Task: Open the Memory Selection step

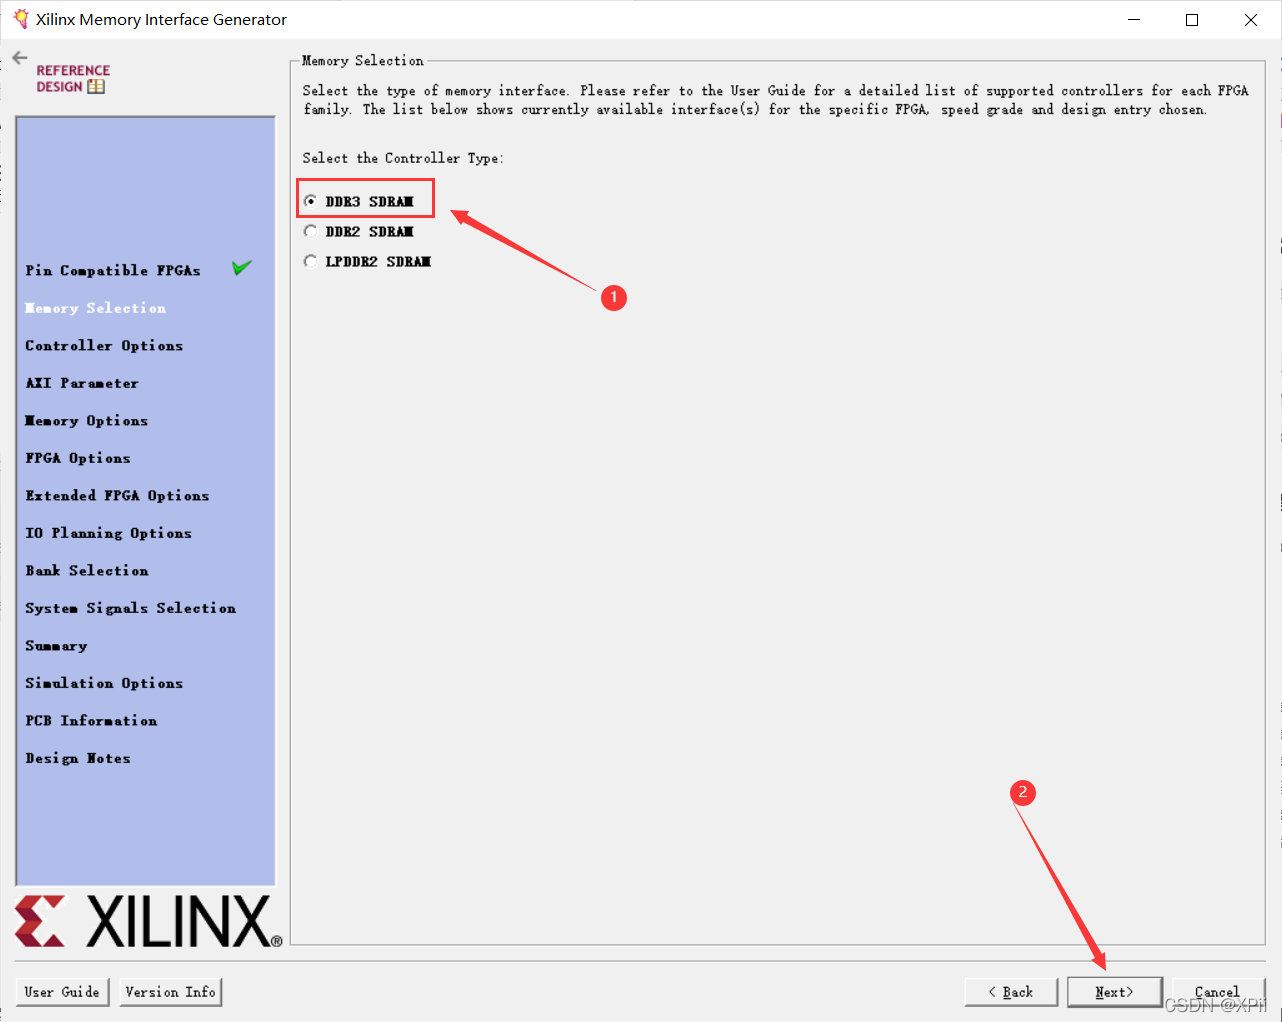Action: tap(96, 308)
